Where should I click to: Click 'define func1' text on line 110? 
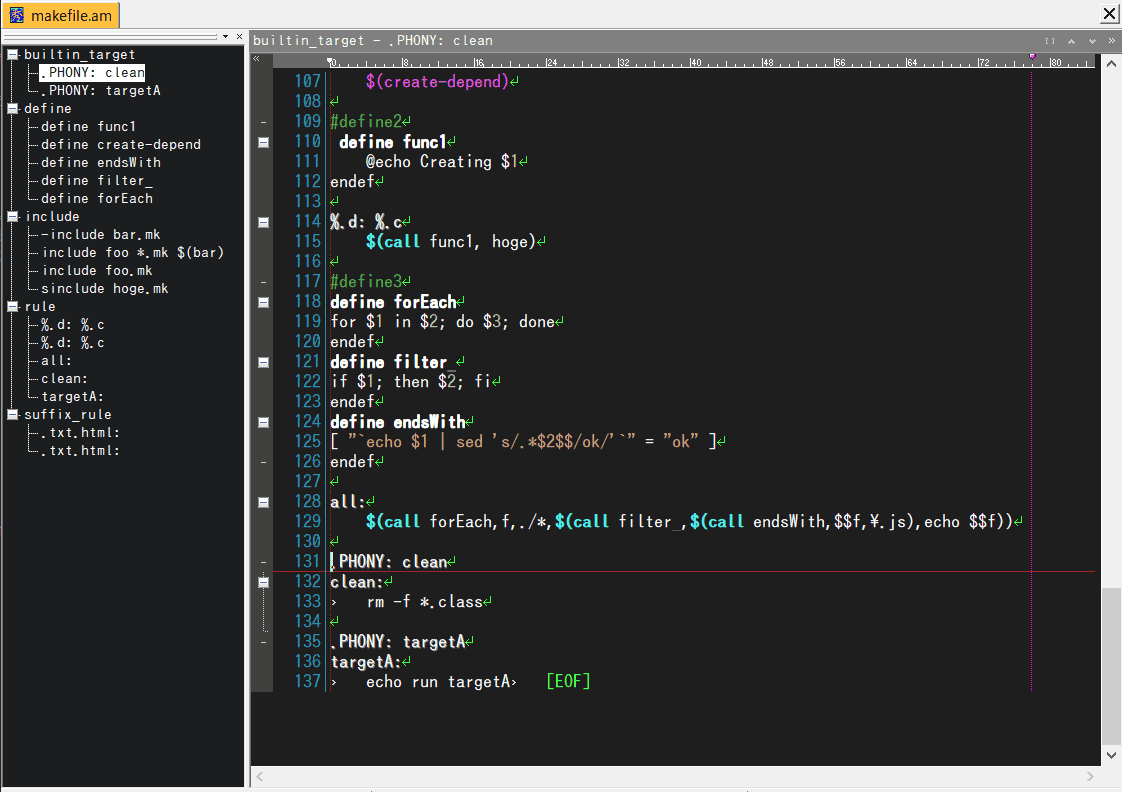tap(392, 142)
